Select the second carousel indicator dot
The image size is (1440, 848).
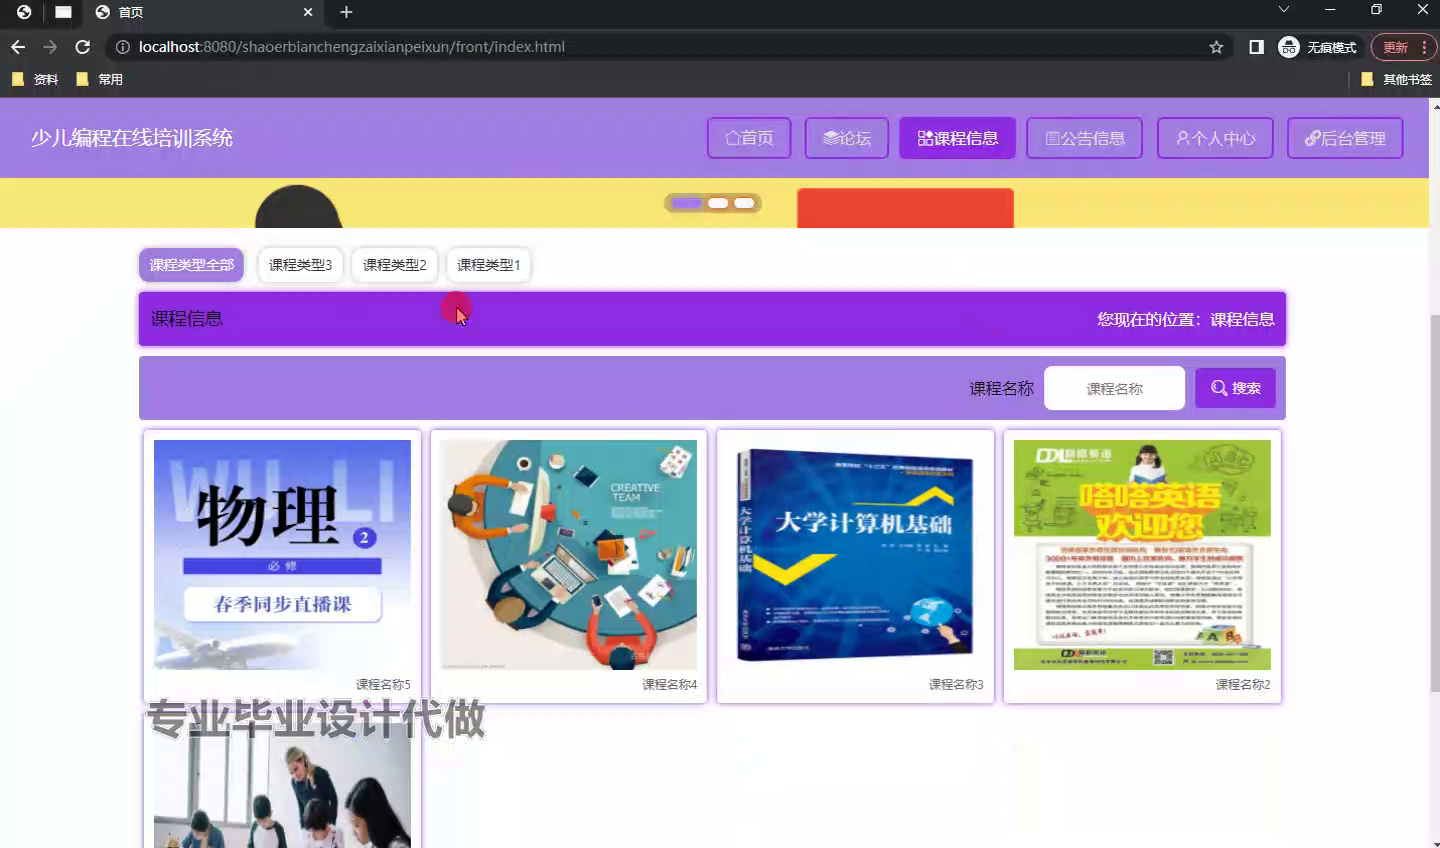[718, 203]
